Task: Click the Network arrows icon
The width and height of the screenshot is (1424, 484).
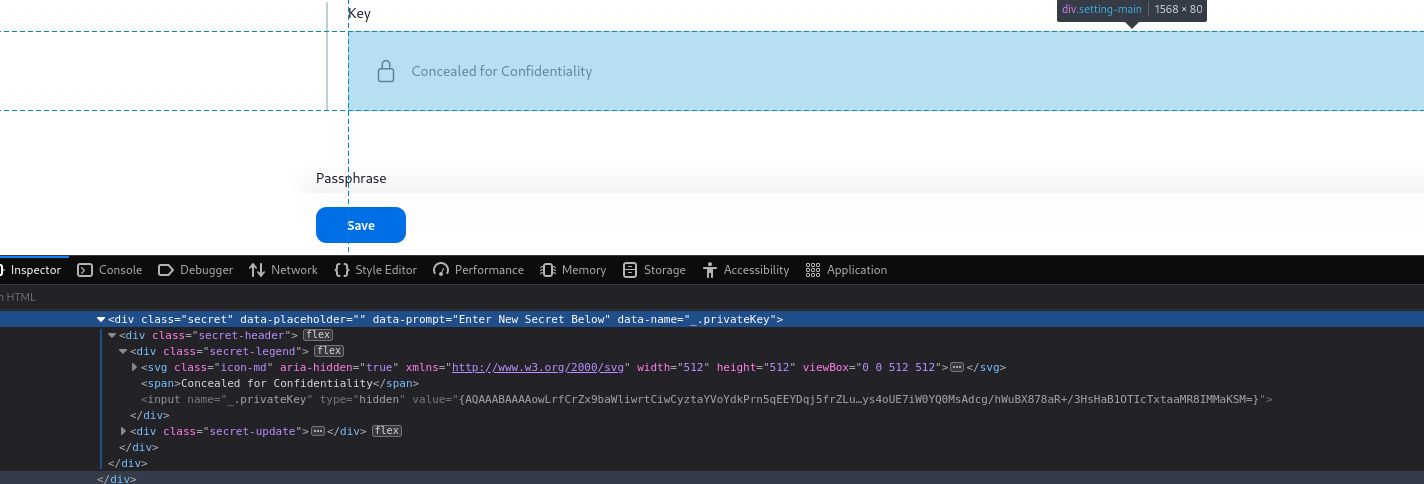Action: (257, 270)
